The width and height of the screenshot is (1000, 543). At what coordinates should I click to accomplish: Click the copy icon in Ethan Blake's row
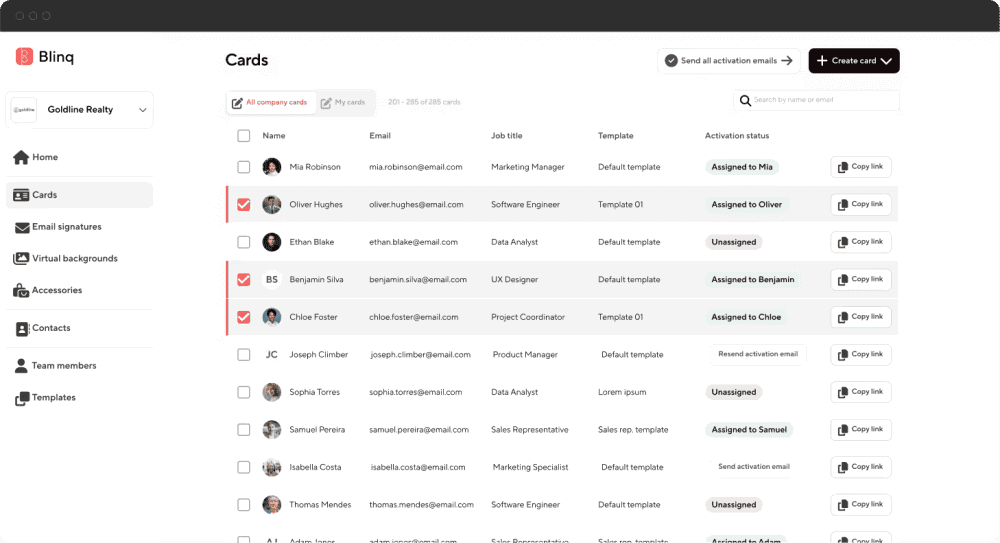[x=842, y=242]
